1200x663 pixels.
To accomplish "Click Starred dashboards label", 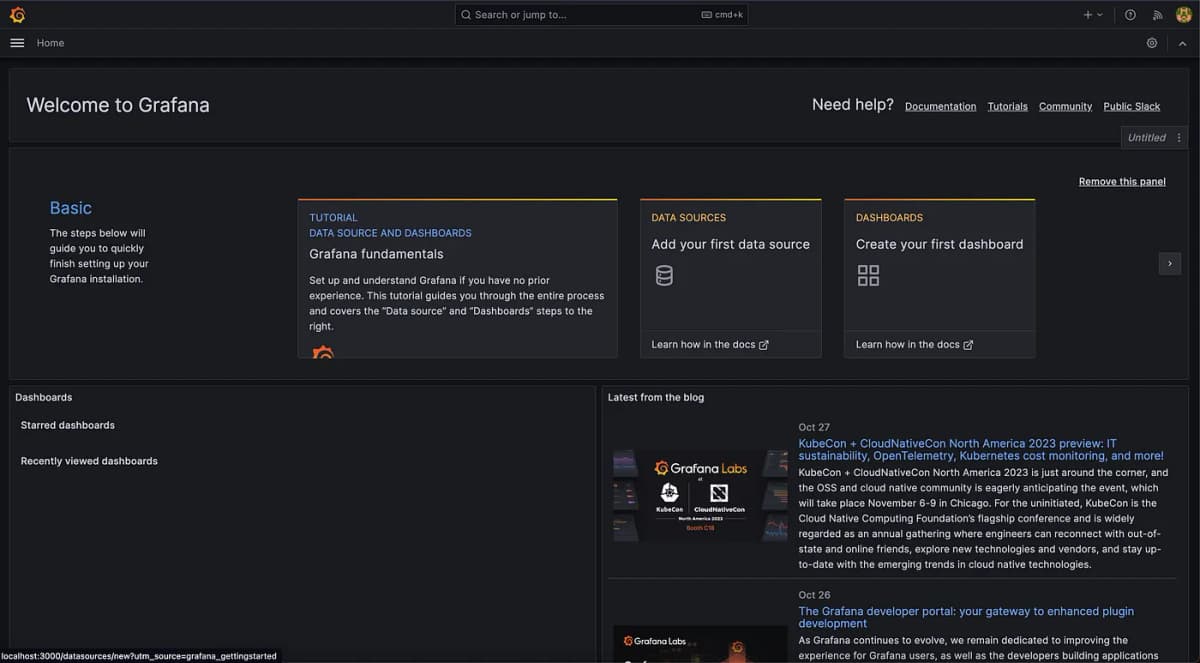I will pos(68,425).
